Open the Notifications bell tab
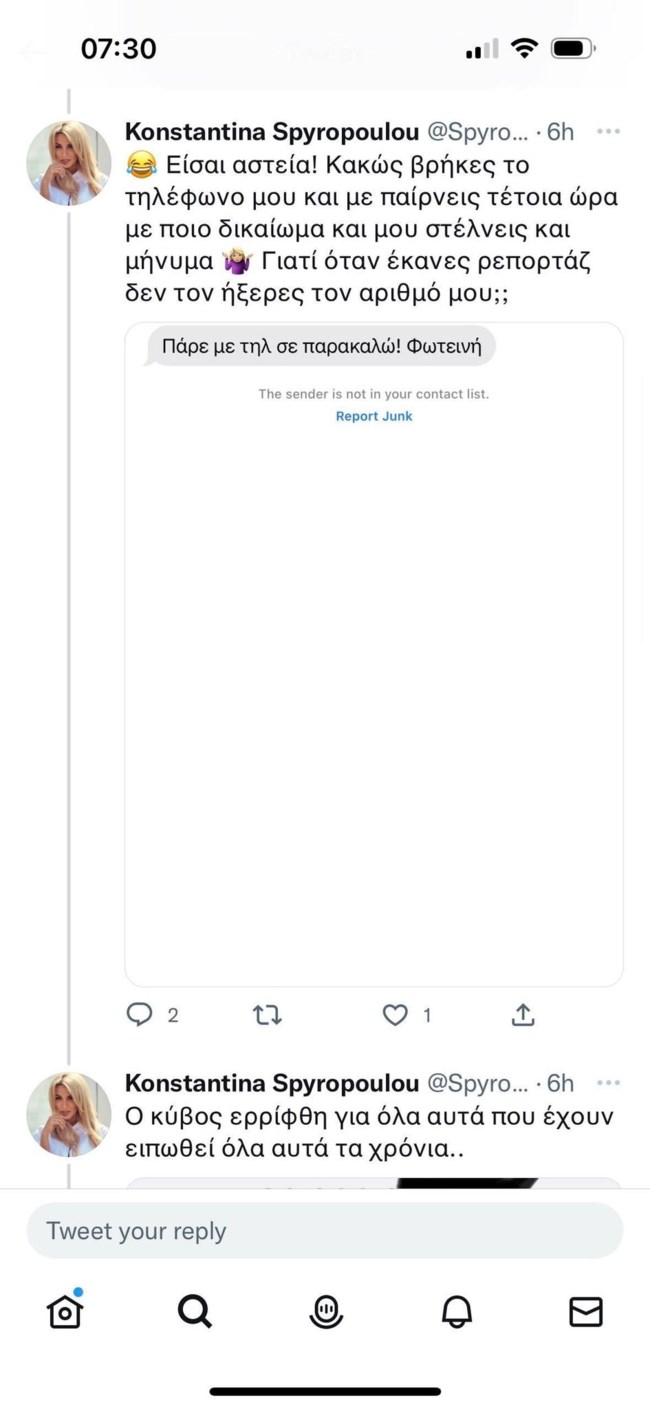Viewport: 650px width, 1409px height. tap(457, 1311)
